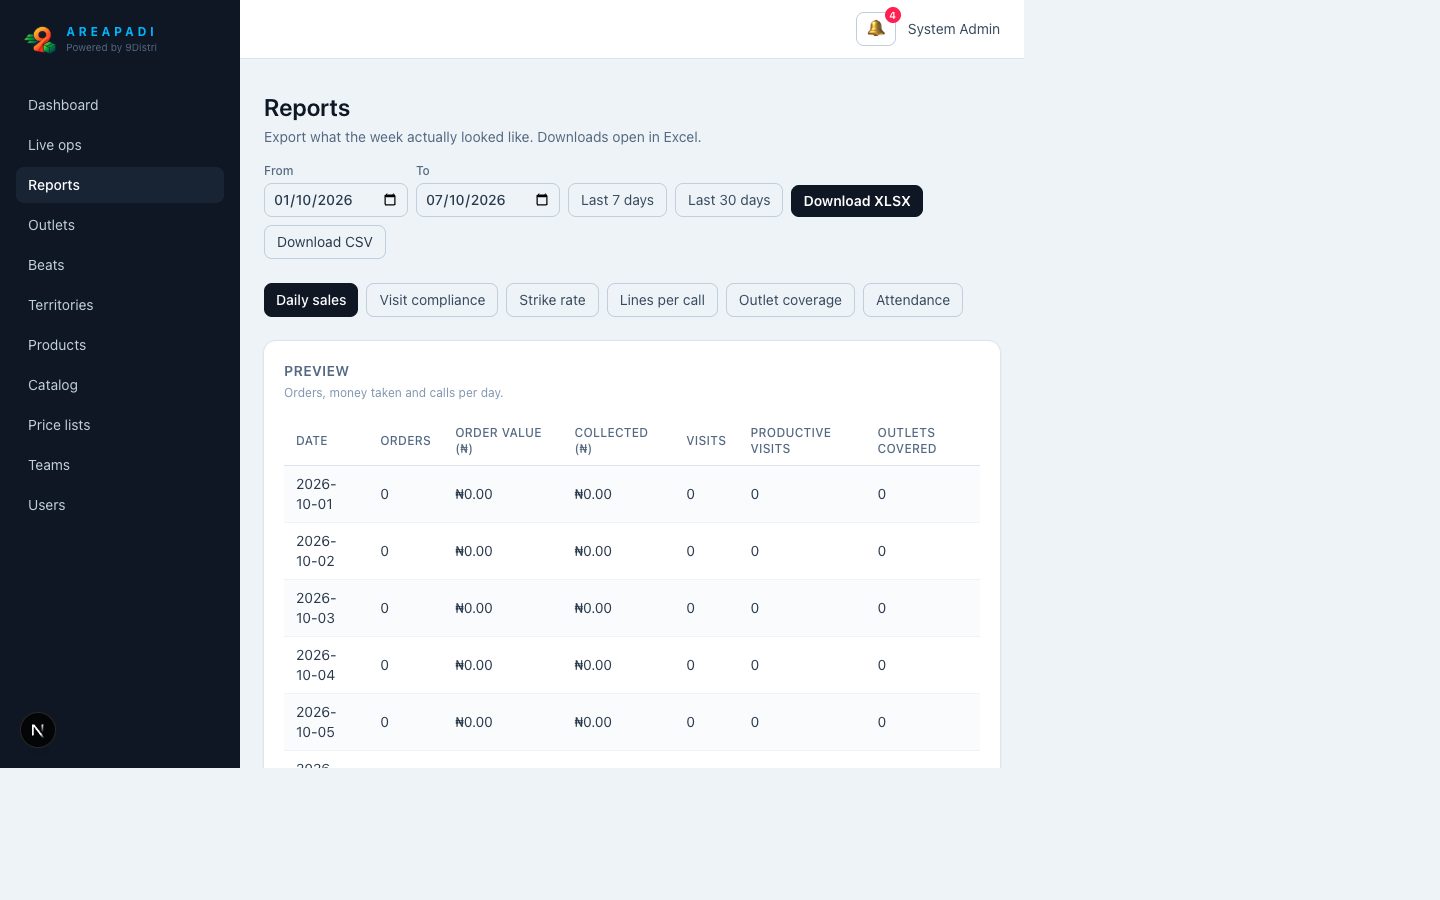
Task: Show the Attendance report tab
Action: [x=913, y=300]
